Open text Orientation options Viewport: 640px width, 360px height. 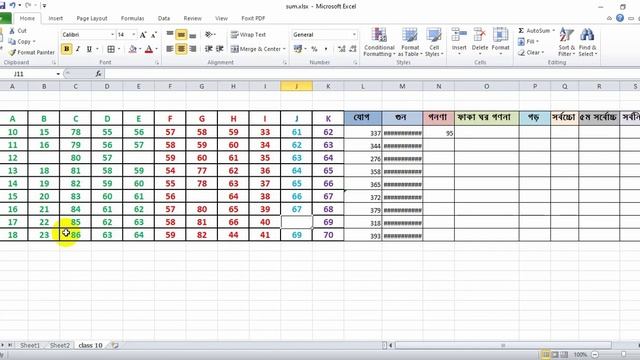(210, 35)
